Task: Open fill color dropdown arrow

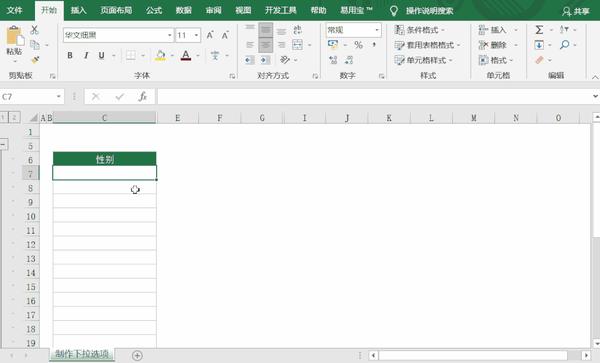Action: (172, 56)
